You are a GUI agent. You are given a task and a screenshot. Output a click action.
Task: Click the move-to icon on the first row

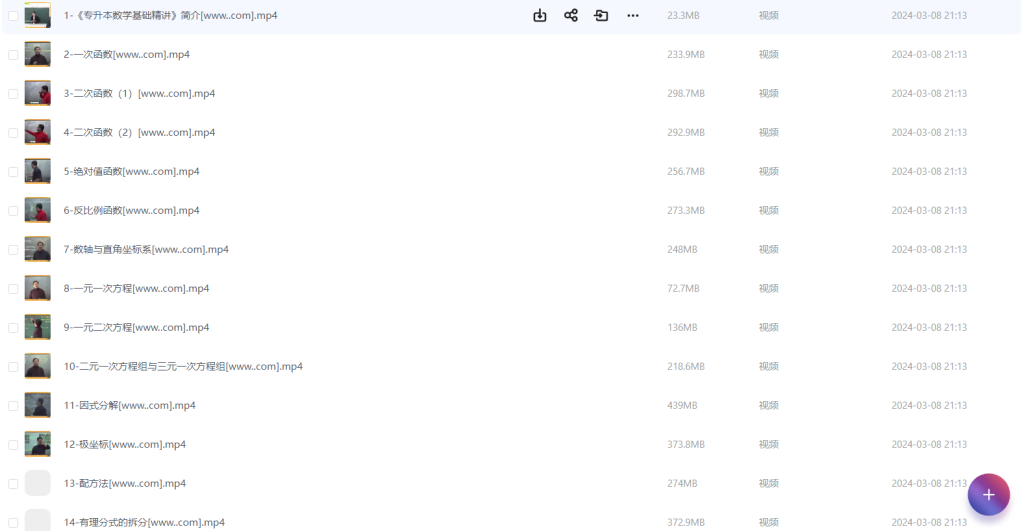click(601, 16)
